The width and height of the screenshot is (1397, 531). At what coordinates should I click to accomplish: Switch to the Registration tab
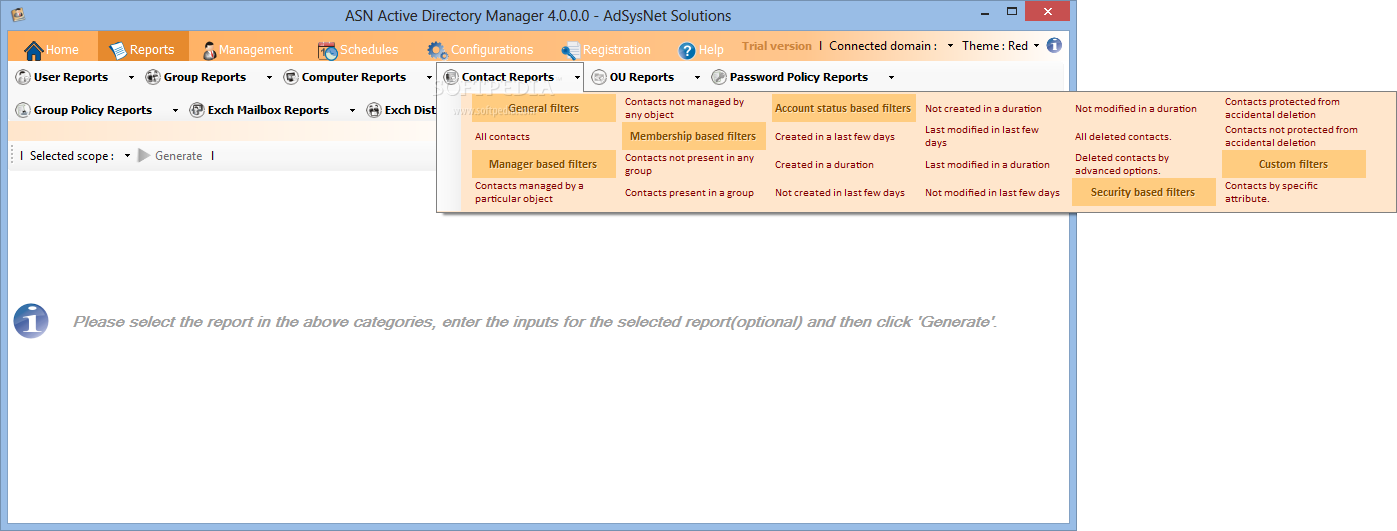(606, 49)
